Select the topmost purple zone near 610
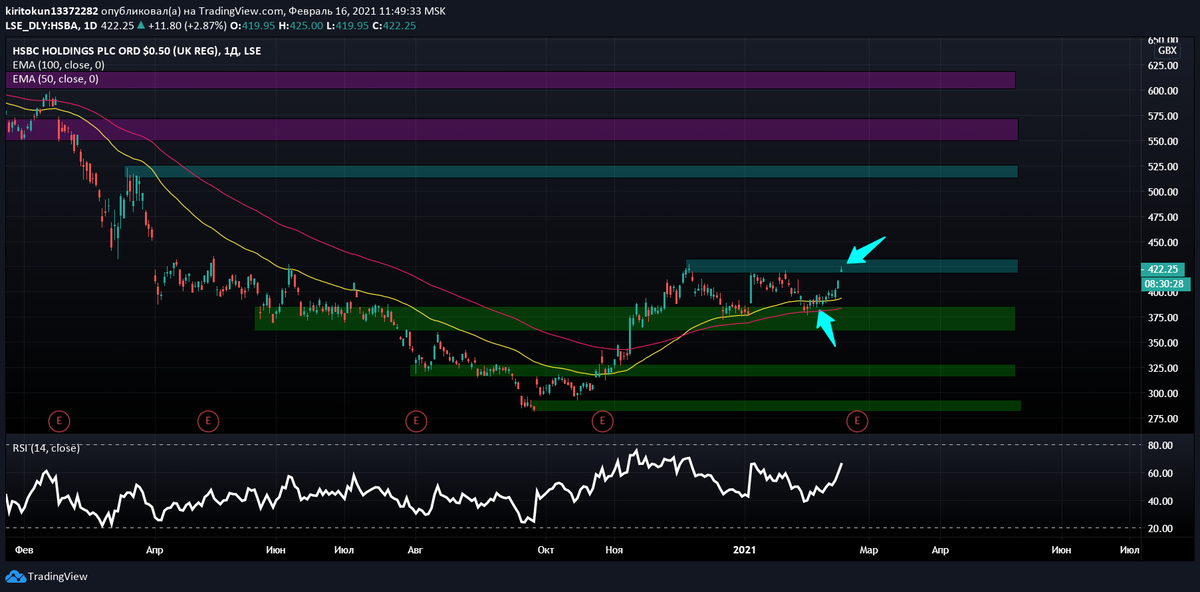Screen dimensions: 1200x592 (511, 80)
